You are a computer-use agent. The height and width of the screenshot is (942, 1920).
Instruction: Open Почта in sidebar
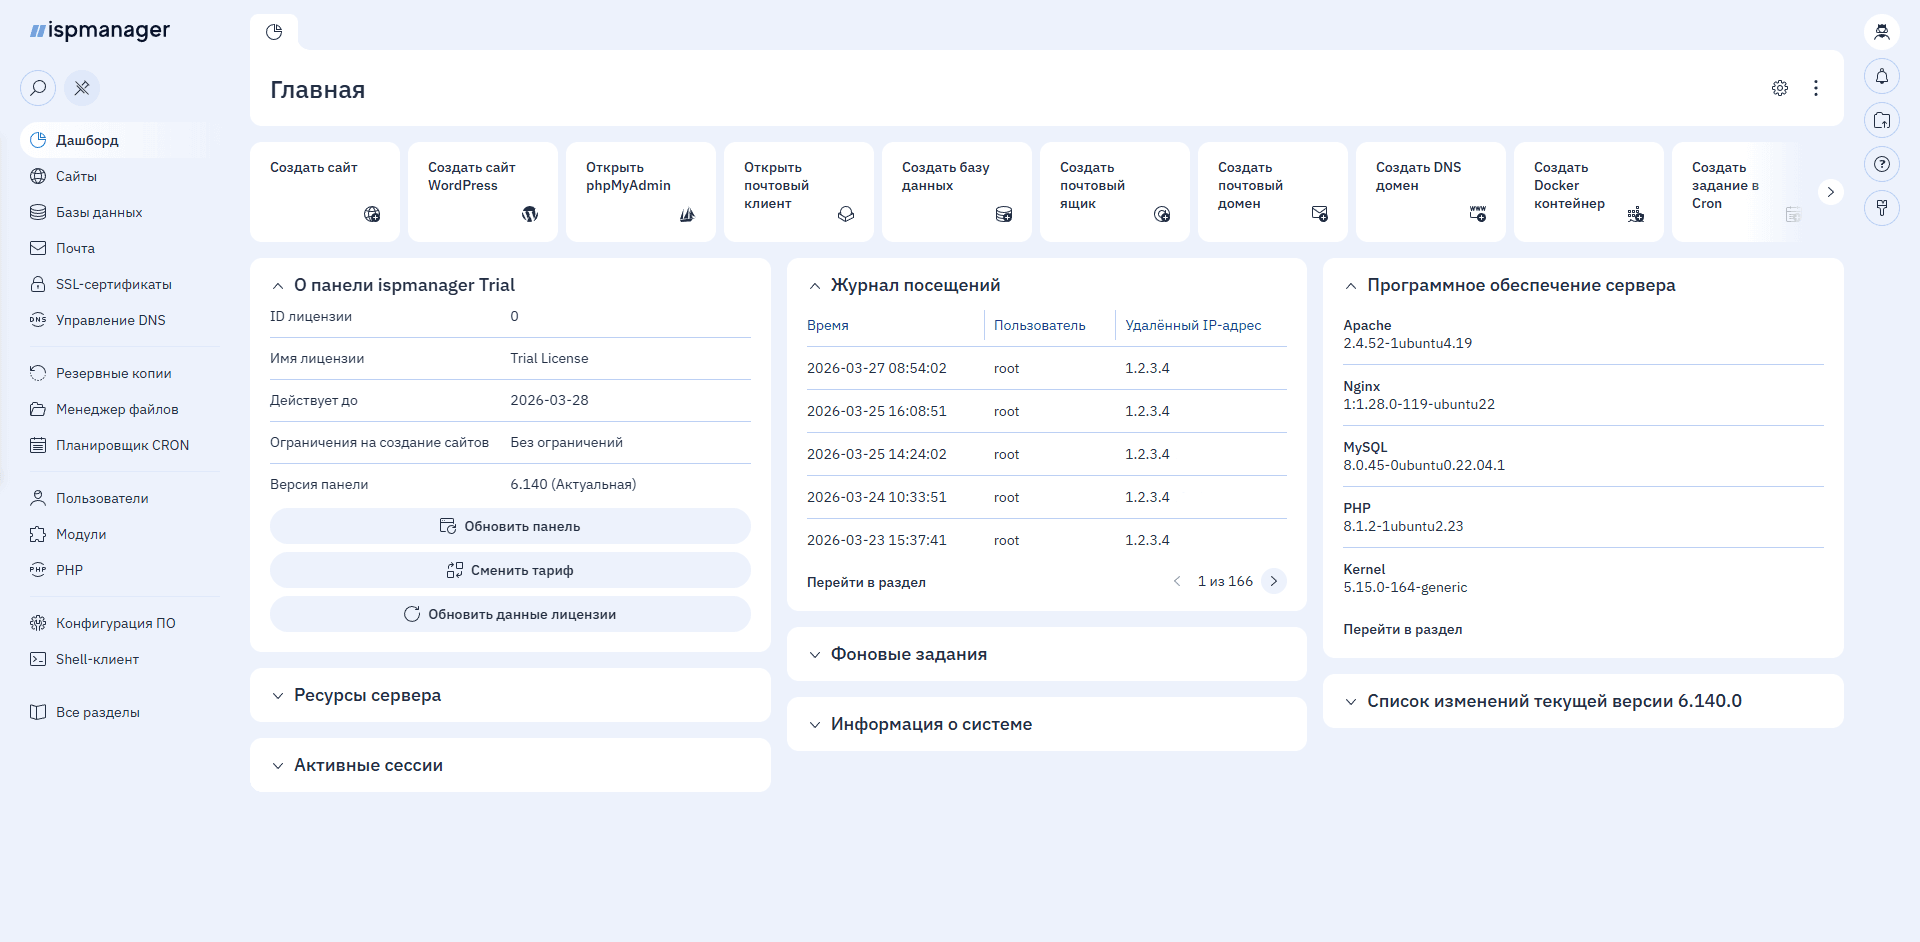tap(113, 248)
